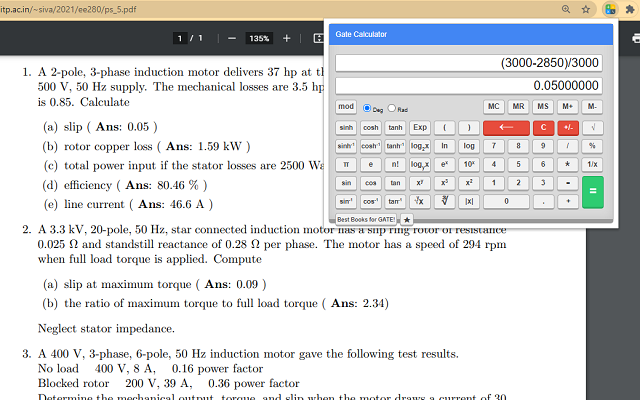Click the PDF zoom out minus icon
Image resolution: width=640 pixels, height=400 pixels.
[232, 38]
